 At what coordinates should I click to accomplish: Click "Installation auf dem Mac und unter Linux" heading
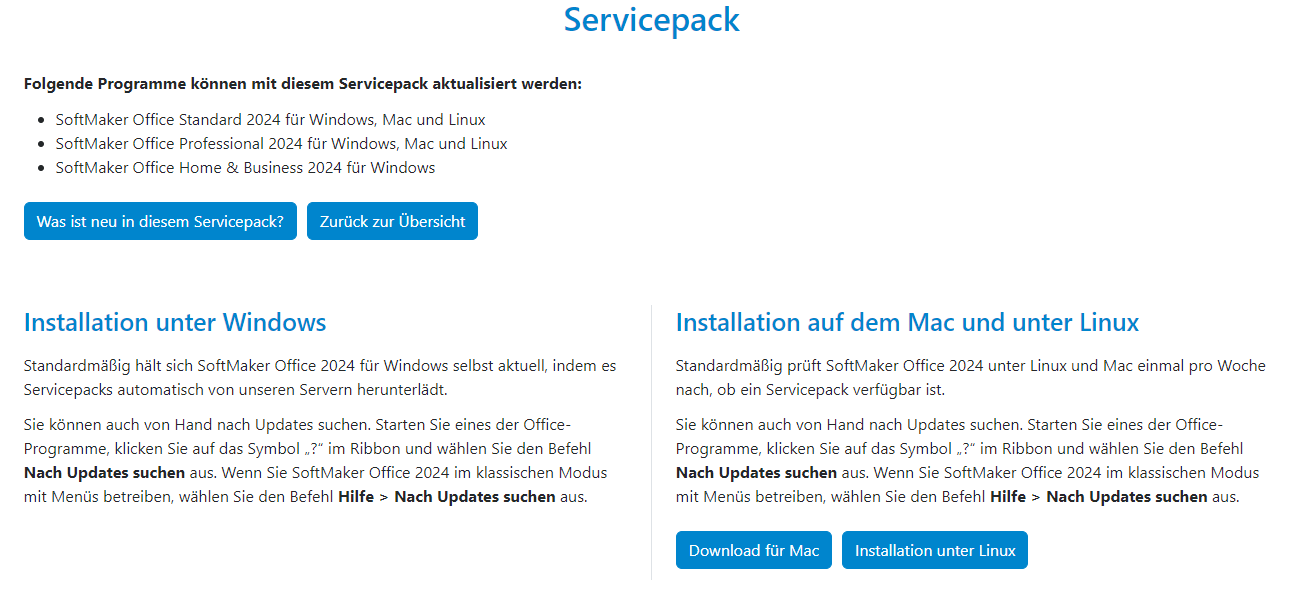[x=907, y=322]
